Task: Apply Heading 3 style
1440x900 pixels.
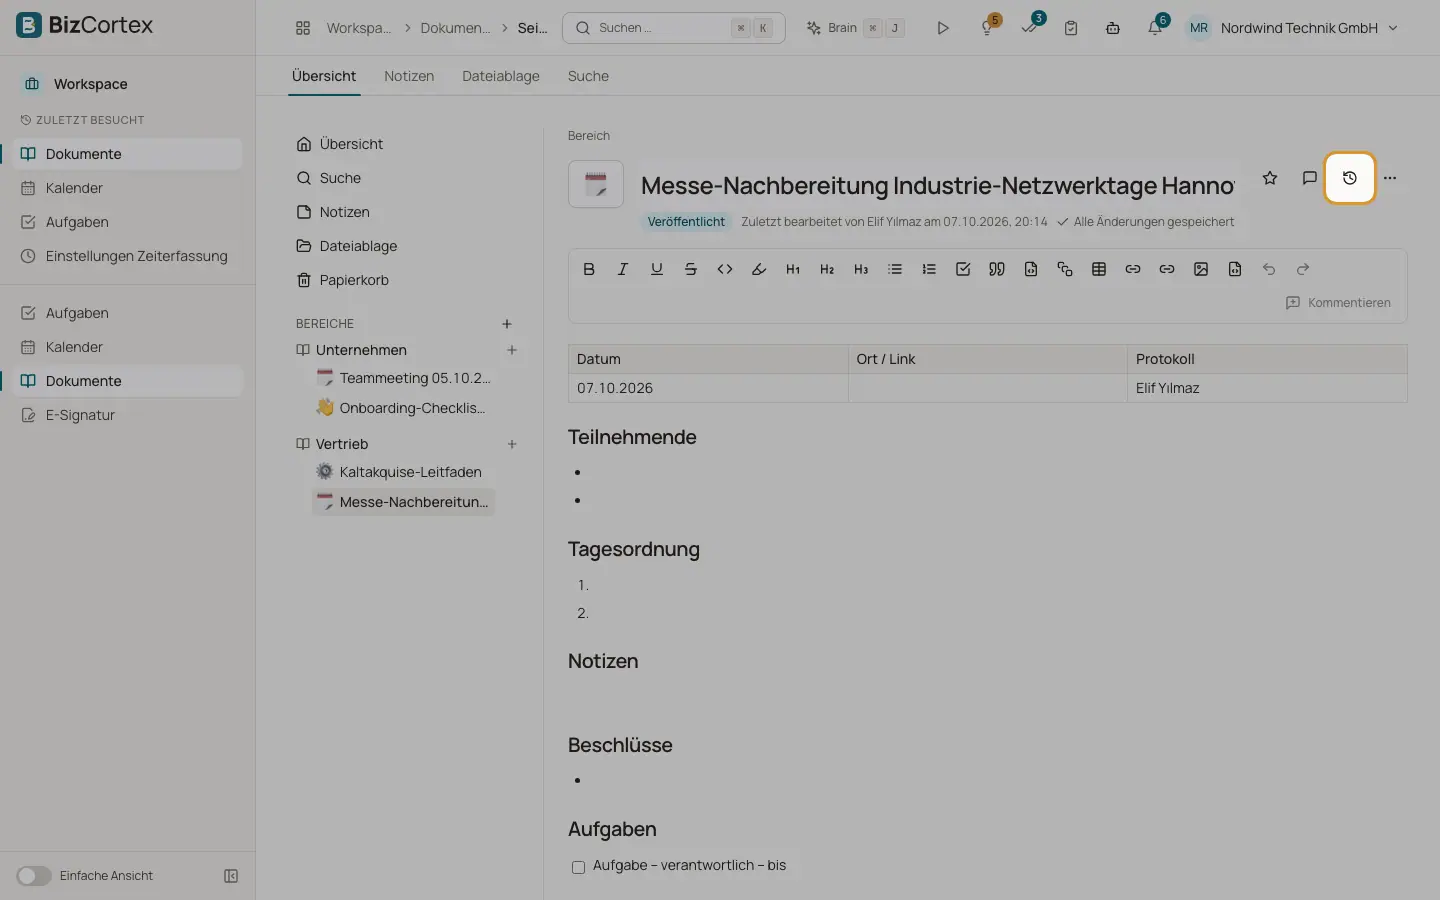Action: coord(861,269)
